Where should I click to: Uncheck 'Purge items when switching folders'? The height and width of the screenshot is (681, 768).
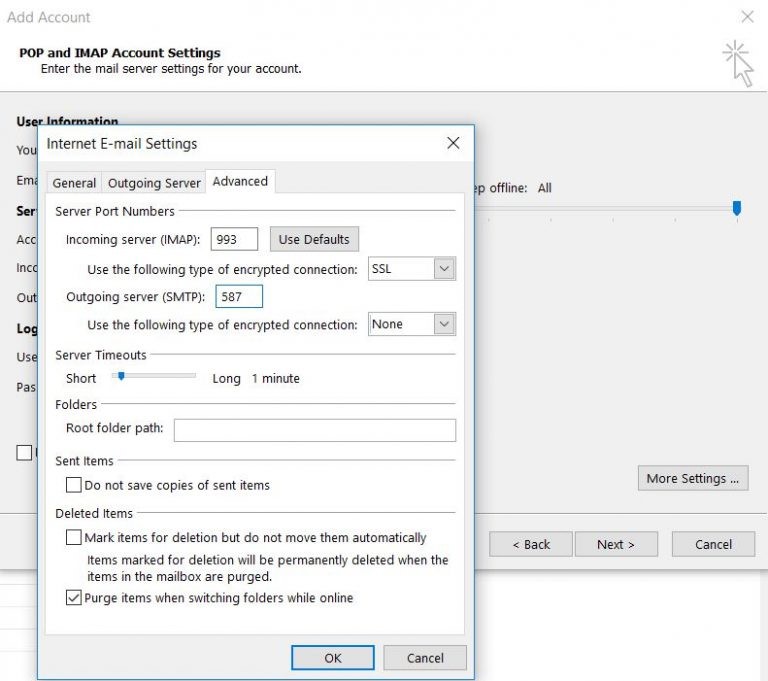point(74,598)
